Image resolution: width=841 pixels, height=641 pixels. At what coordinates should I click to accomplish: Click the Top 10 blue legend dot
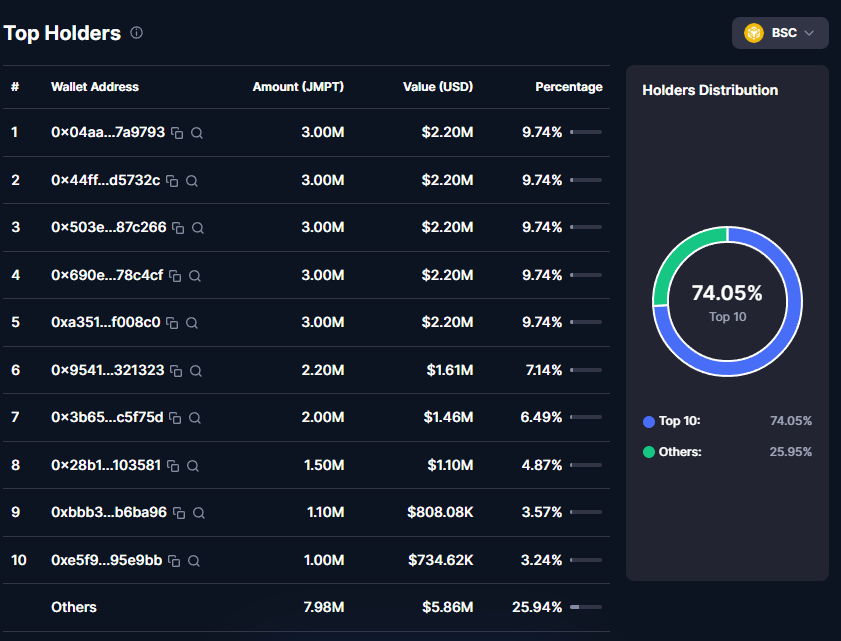pyautogui.click(x=649, y=421)
